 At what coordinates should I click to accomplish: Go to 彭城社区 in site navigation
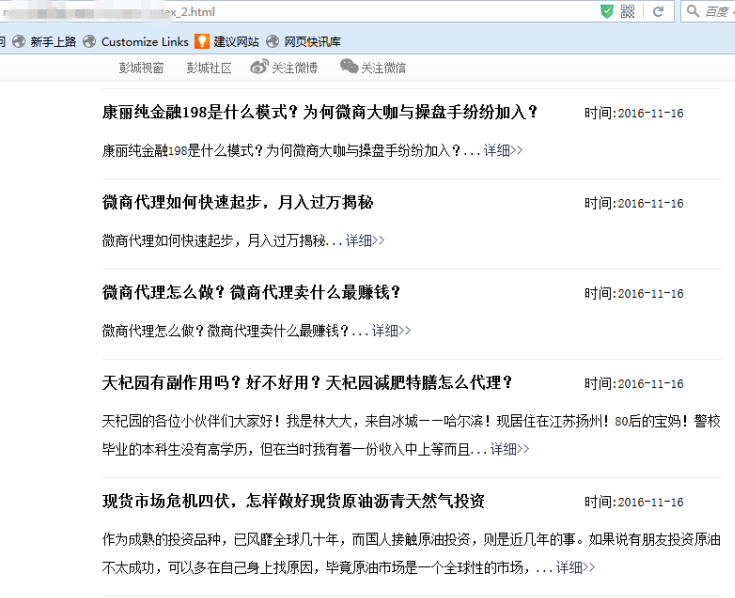click(x=209, y=68)
